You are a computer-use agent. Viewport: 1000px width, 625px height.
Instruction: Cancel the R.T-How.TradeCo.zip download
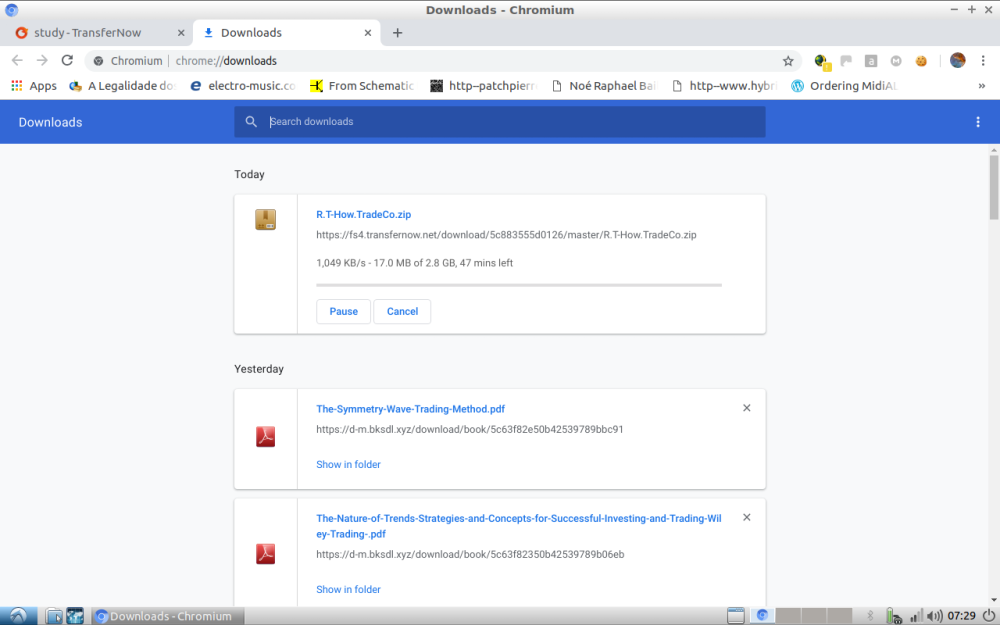point(402,311)
